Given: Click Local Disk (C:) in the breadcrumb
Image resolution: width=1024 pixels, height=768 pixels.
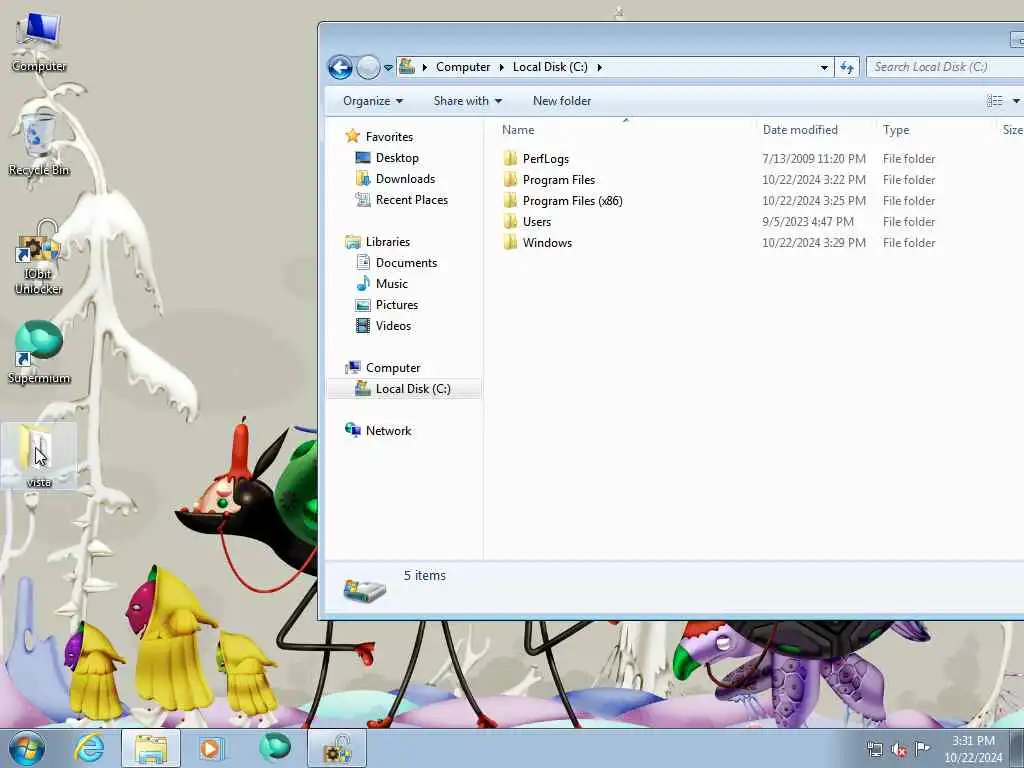Looking at the screenshot, I should point(550,67).
